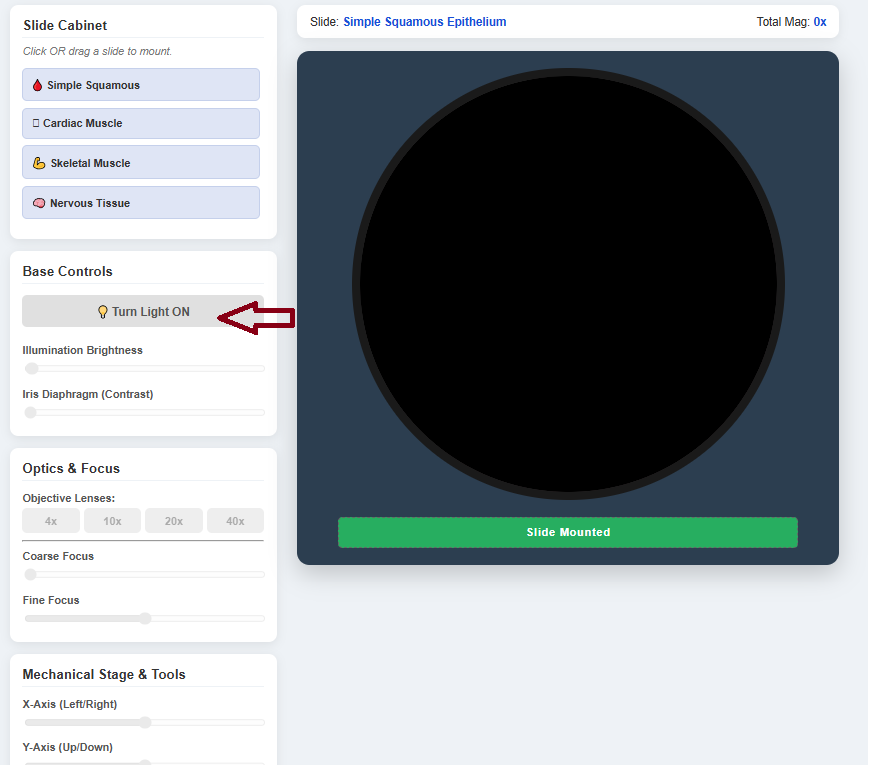The image size is (883, 765).
Task: Click the green Slide Mounted status bar
Action: [567, 533]
